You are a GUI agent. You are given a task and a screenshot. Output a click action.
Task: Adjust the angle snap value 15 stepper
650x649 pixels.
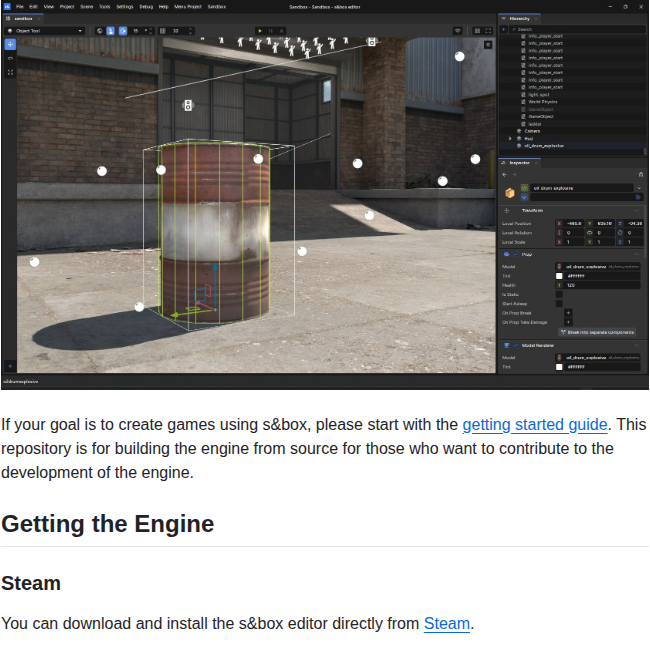[x=150, y=31]
